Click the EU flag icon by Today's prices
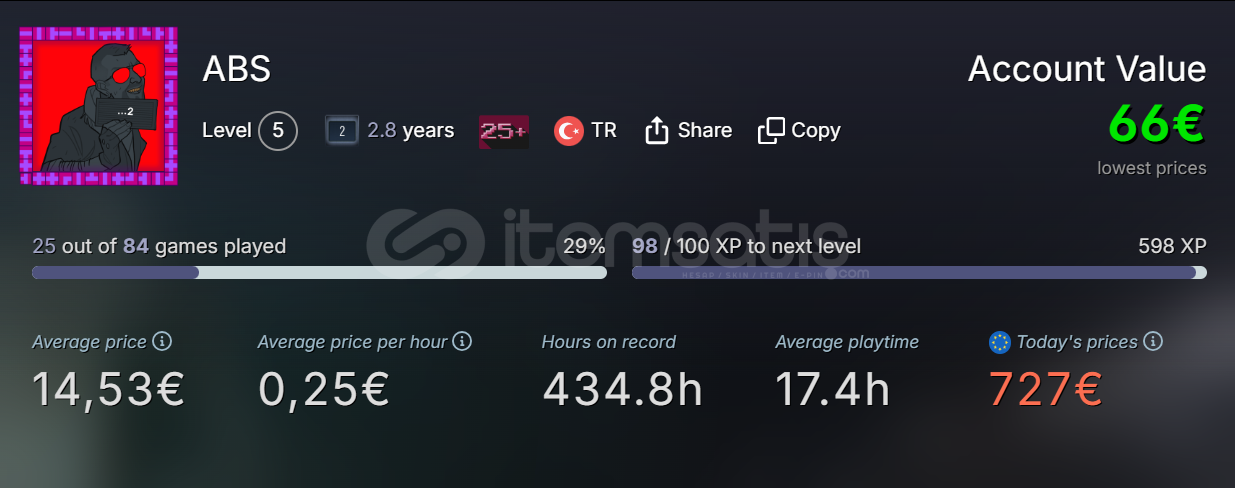This screenshot has width=1235, height=488. (999, 343)
